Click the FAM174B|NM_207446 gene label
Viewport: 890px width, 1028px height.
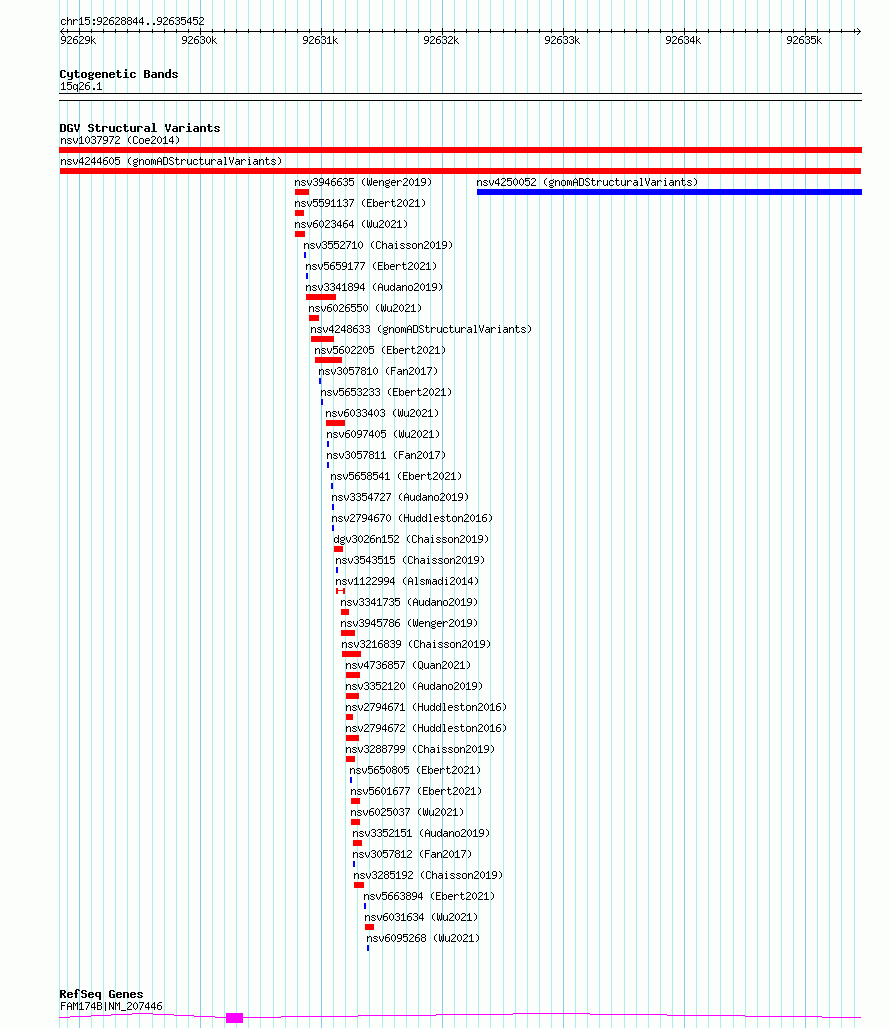[x=111, y=1006]
